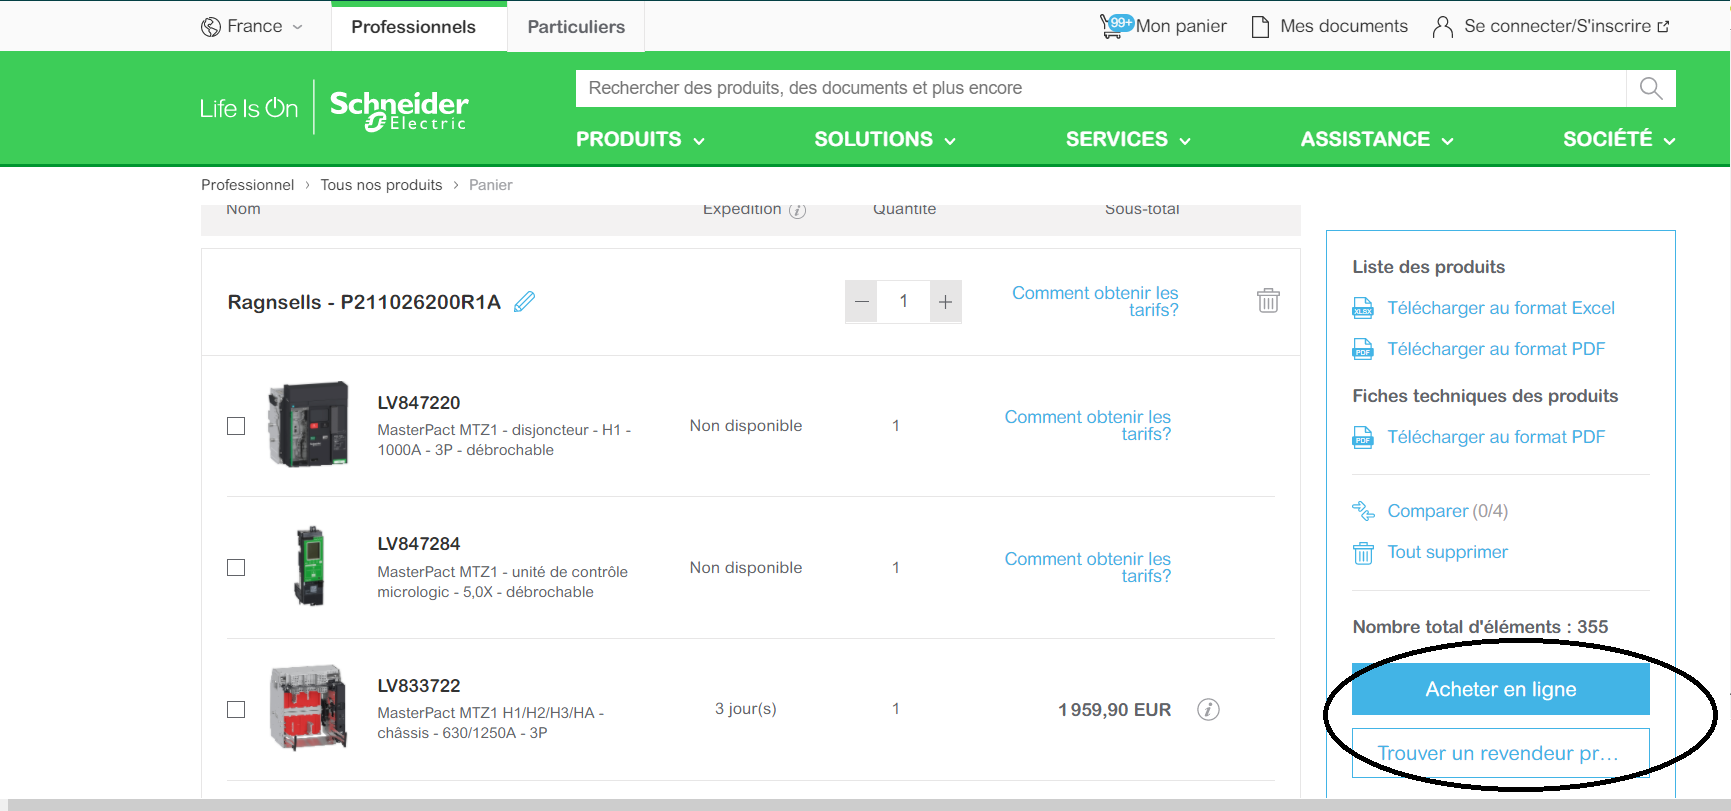The width and height of the screenshot is (1731, 811).
Task: Expand the SOCIÉTÉ menu
Action: click(x=1619, y=139)
